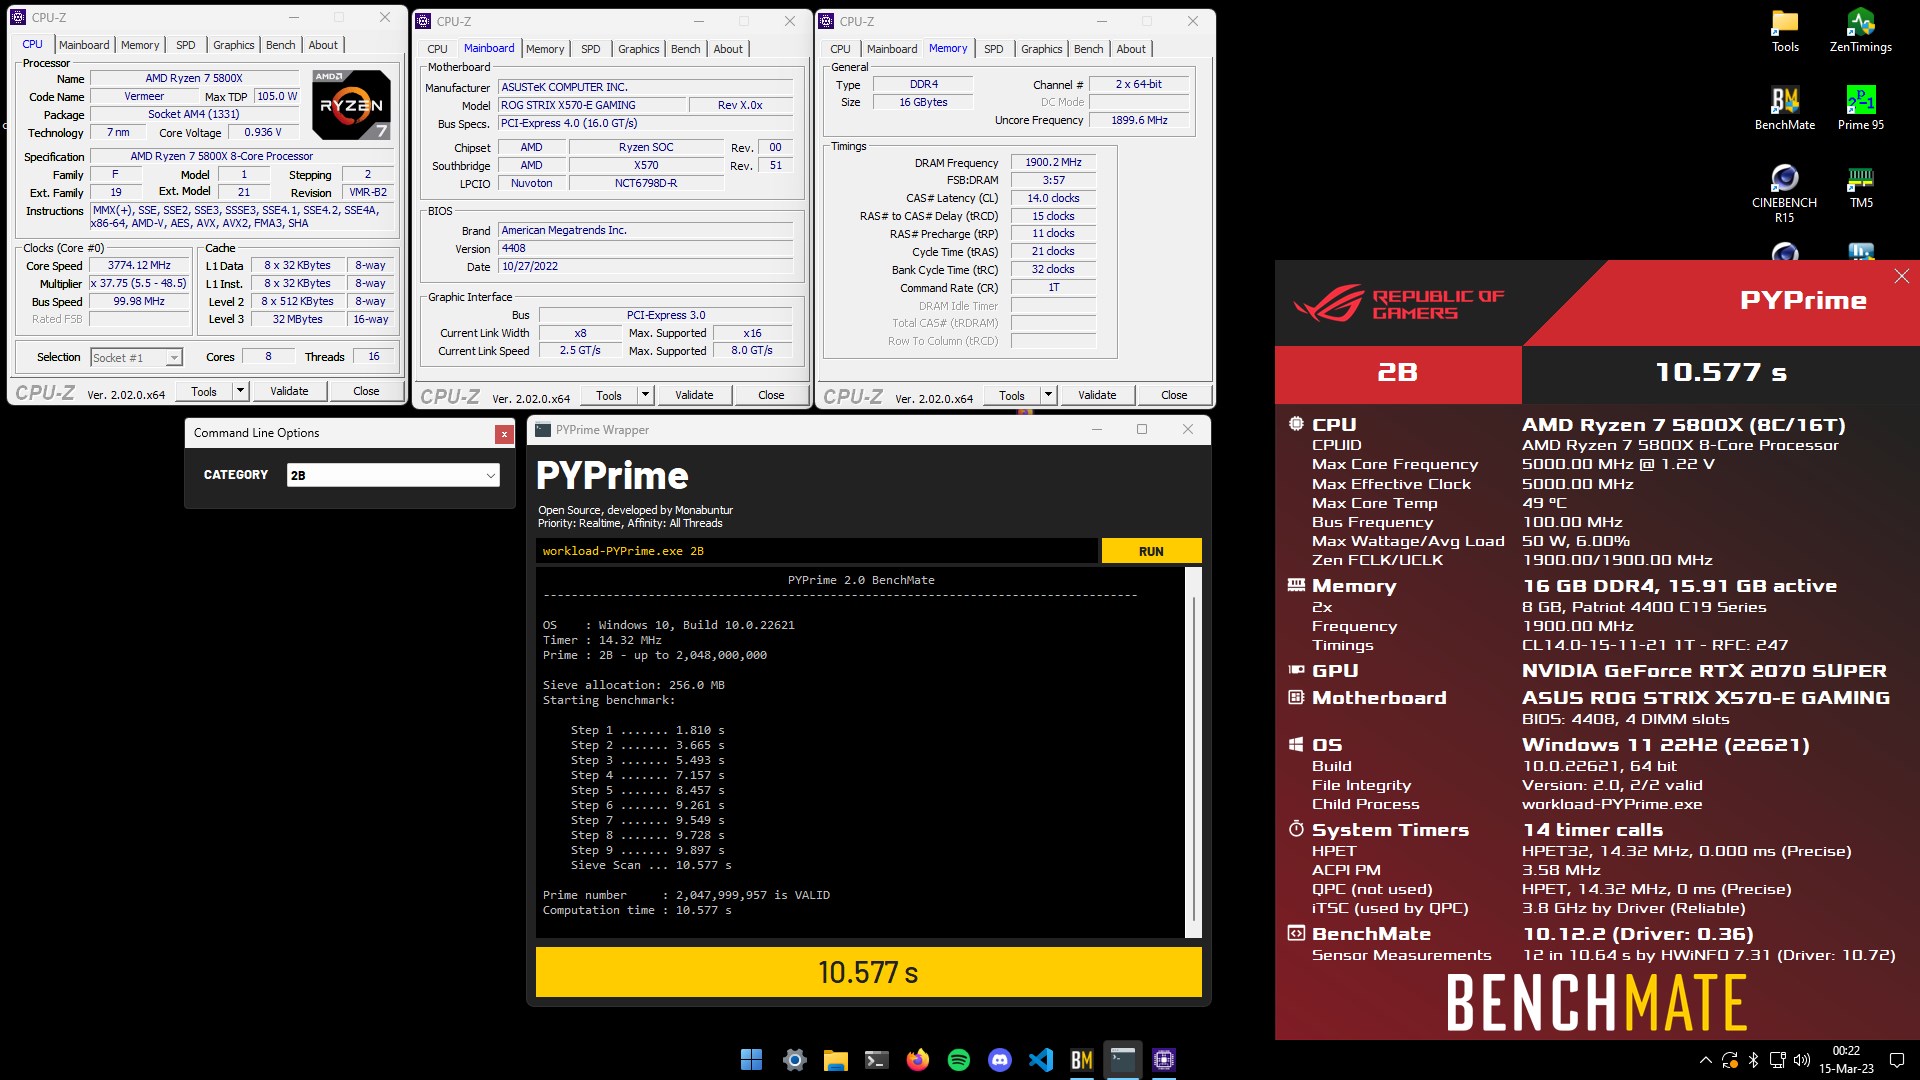
Task: Launch BenchMate from desktop icon
Action: click(x=1785, y=108)
